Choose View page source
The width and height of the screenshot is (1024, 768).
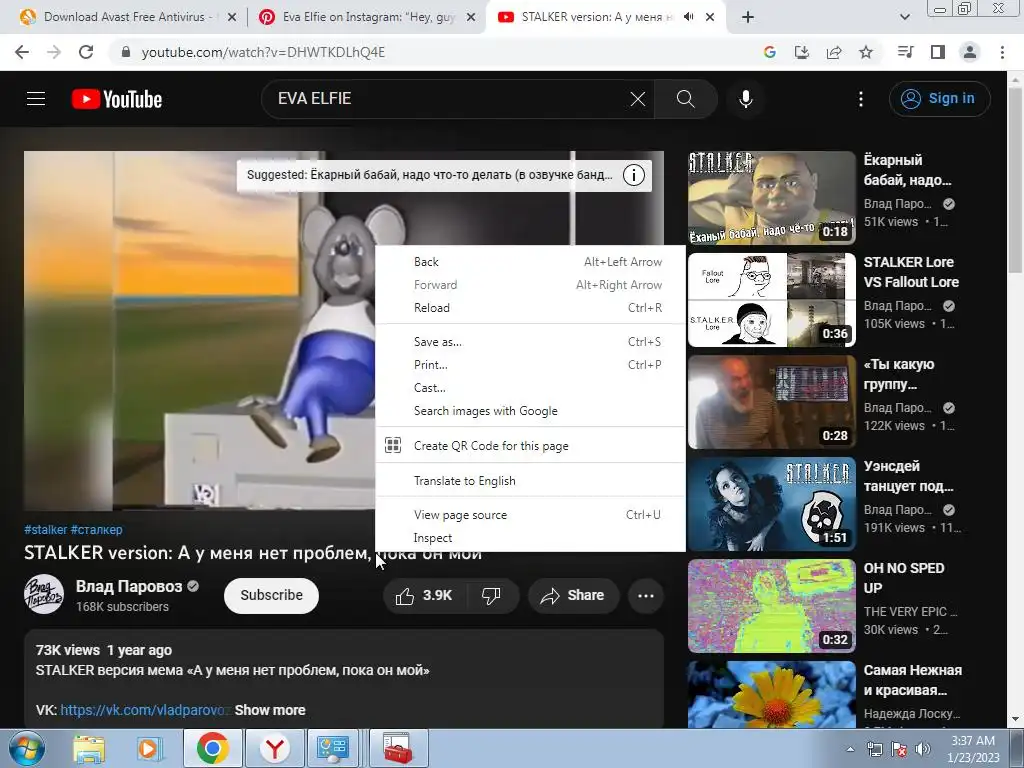[530, 515]
